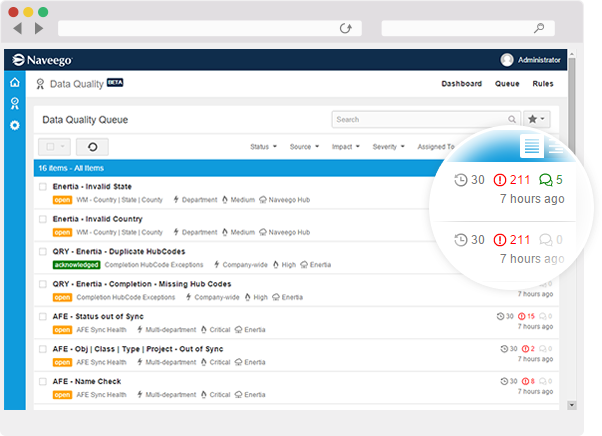Image resolution: width=602 pixels, height=436 pixels.
Task: Open QRY - Enertia - Duplicate HubCodes item
Action: (119, 251)
